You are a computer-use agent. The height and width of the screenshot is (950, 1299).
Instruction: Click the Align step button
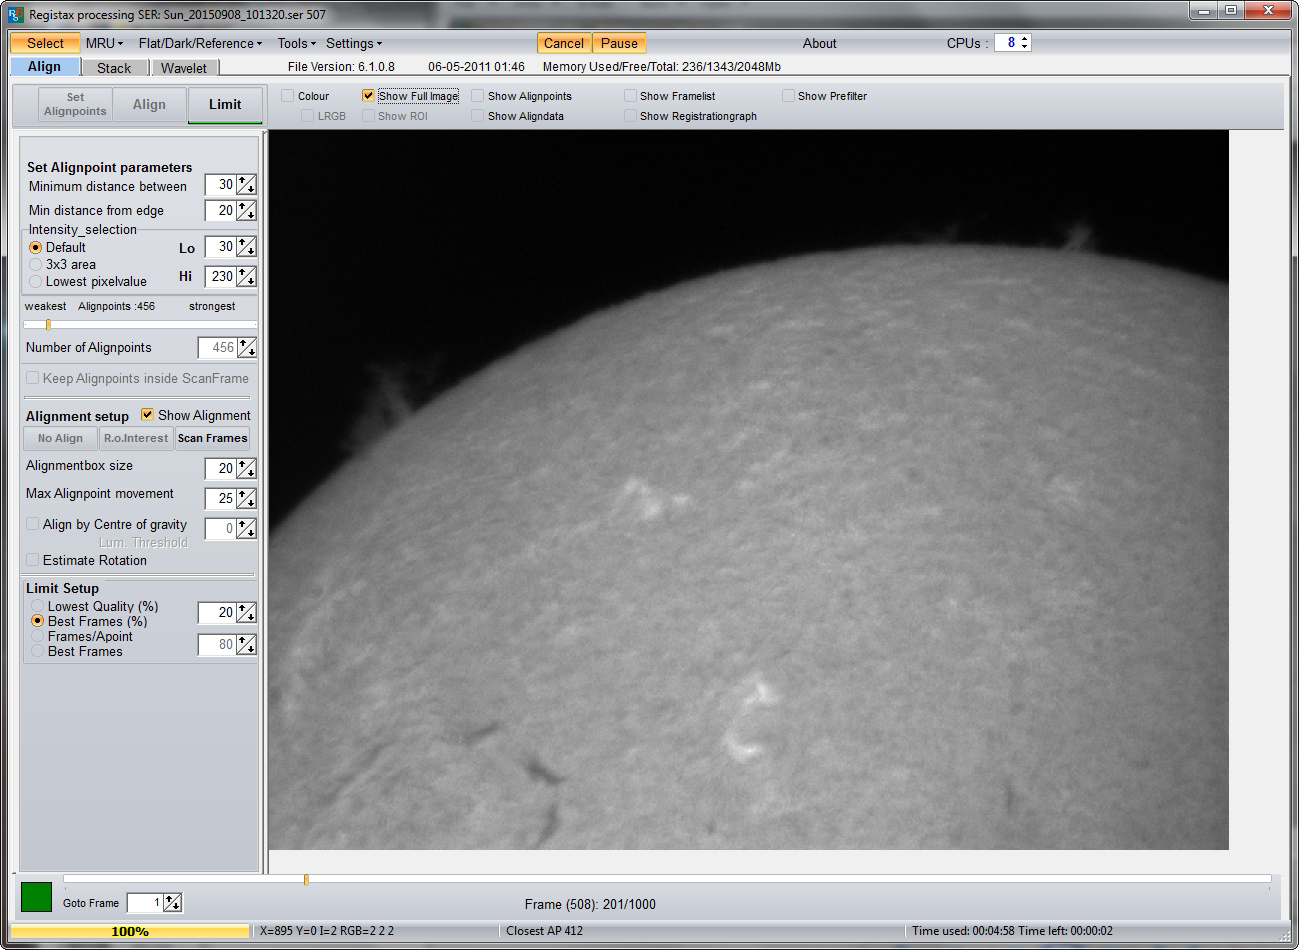pyautogui.click(x=149, y=104)
